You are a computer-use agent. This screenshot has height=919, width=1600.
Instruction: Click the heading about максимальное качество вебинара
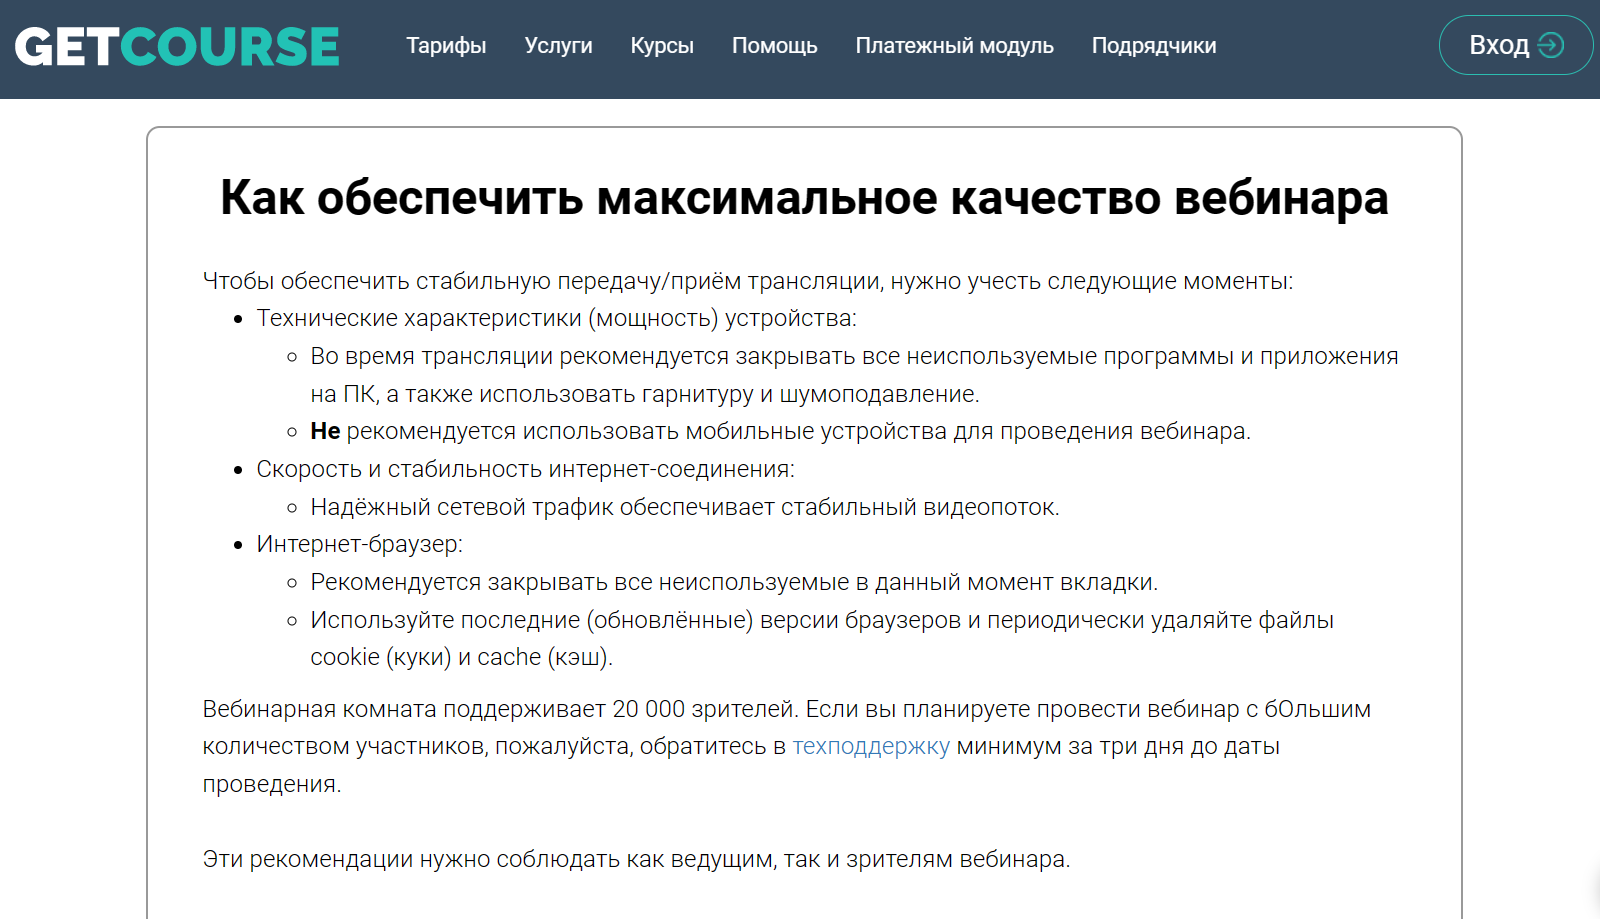click(804, 198)
